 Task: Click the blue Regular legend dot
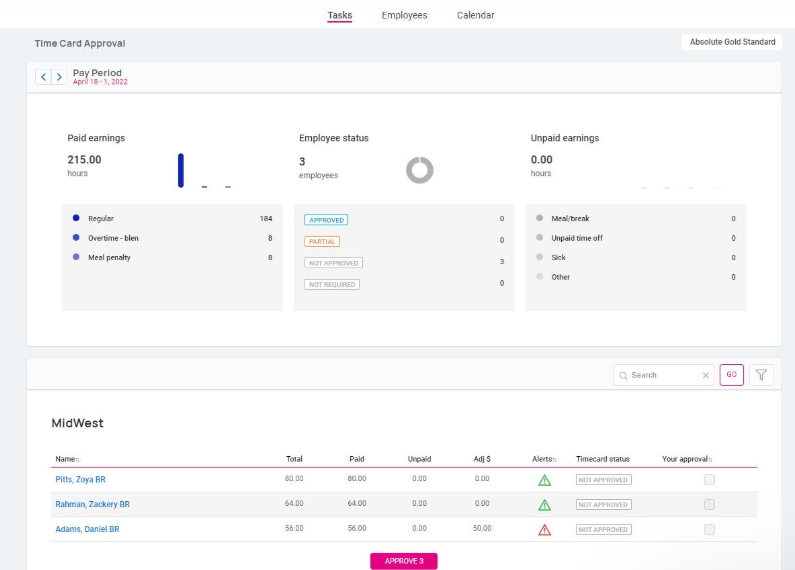point(76,218)
